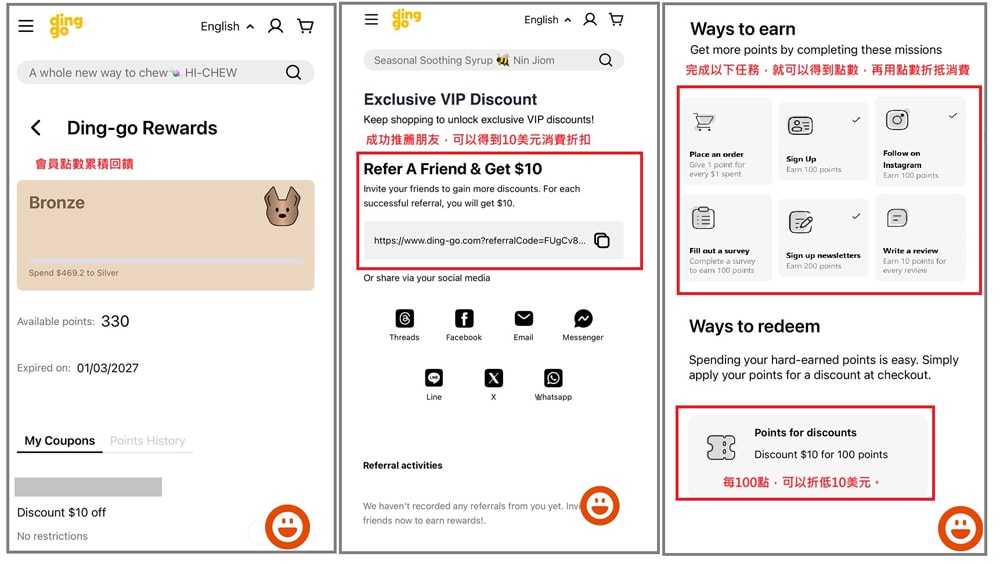The width and height of the screenshot is (1000, 564).
Task: Switch to the Points History tab
Action: 147,440
